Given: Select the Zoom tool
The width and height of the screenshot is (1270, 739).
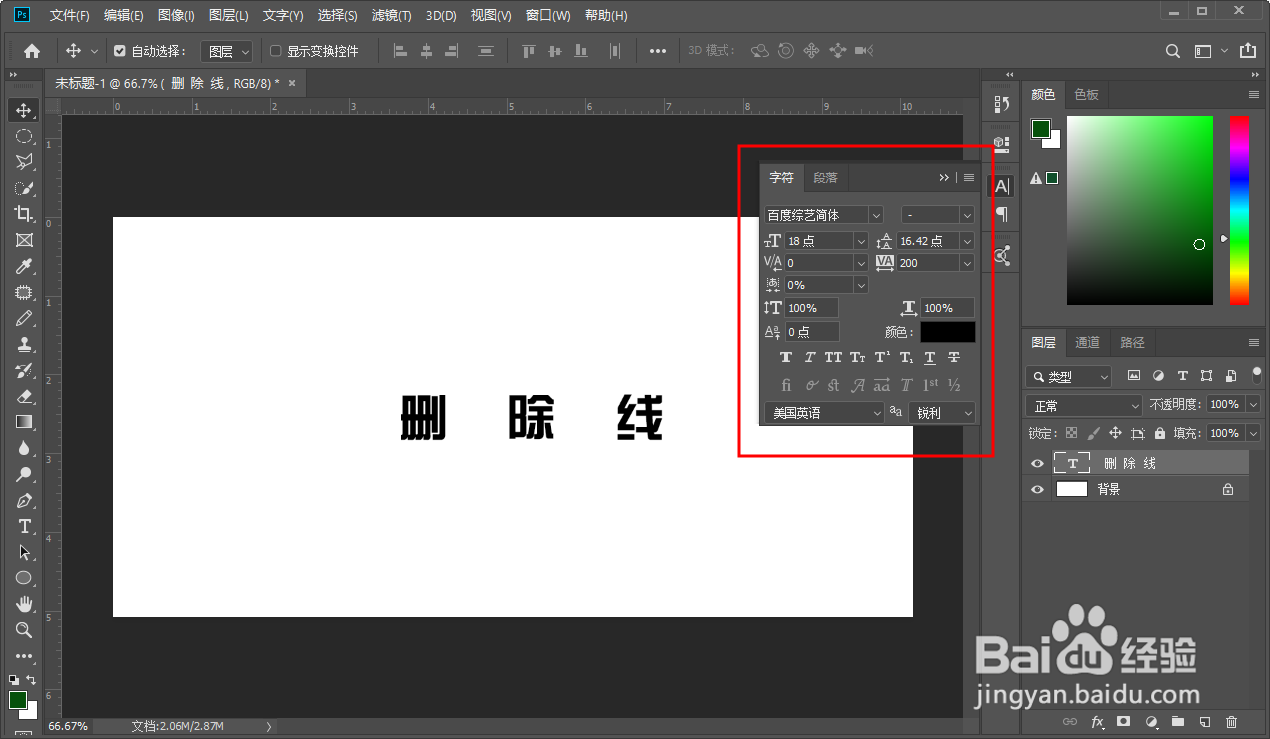Looking at the screenshot, I should [24, 630].
